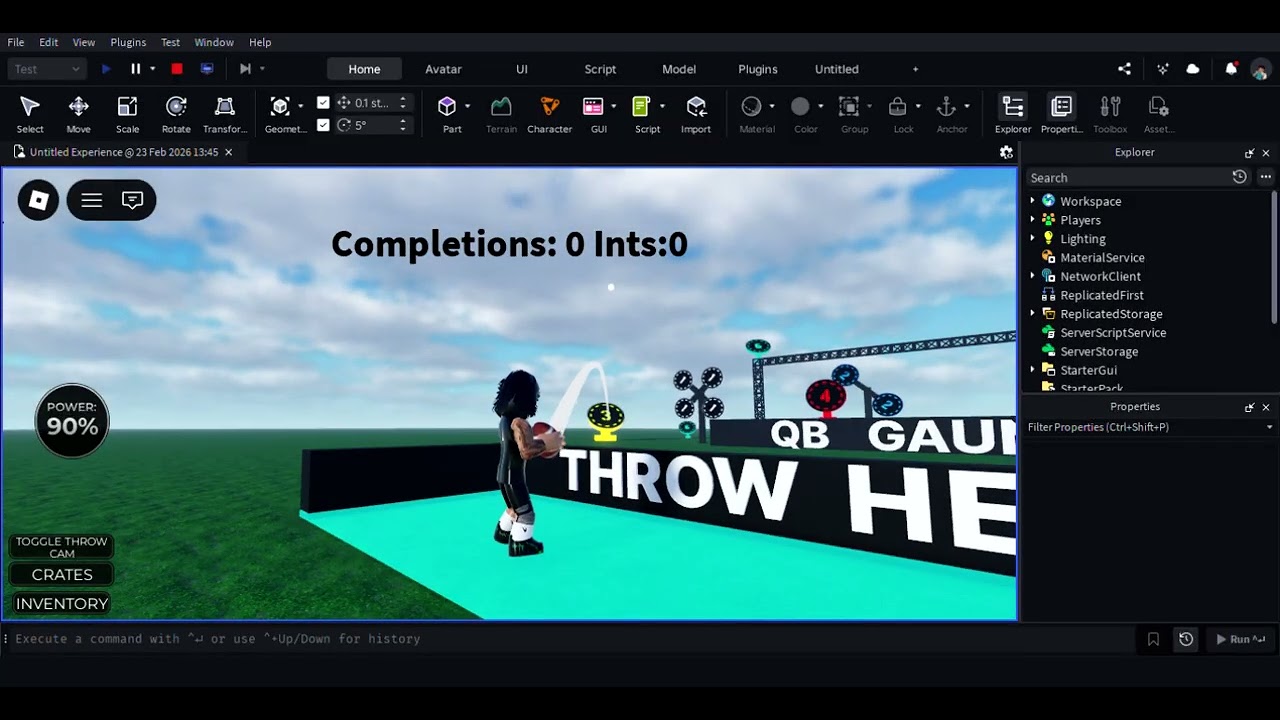Open the Test mode dropdown
Screen dimensions: 1280x720
(x=47, y=69)
